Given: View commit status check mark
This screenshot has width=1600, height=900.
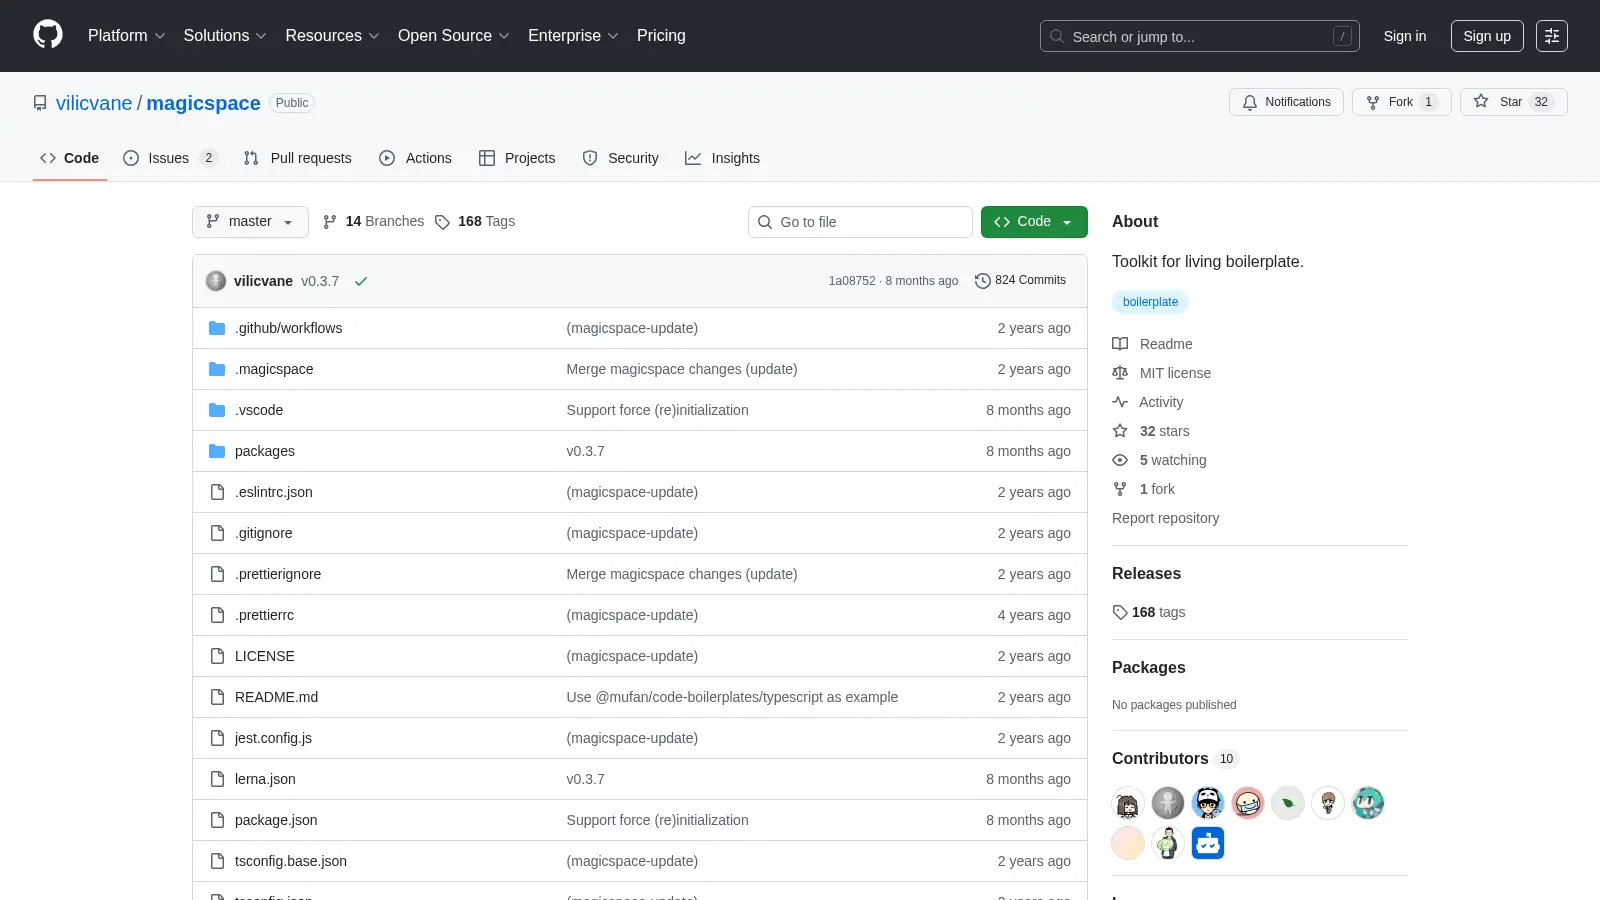Looking at the screenshot, I should (361, 281).
